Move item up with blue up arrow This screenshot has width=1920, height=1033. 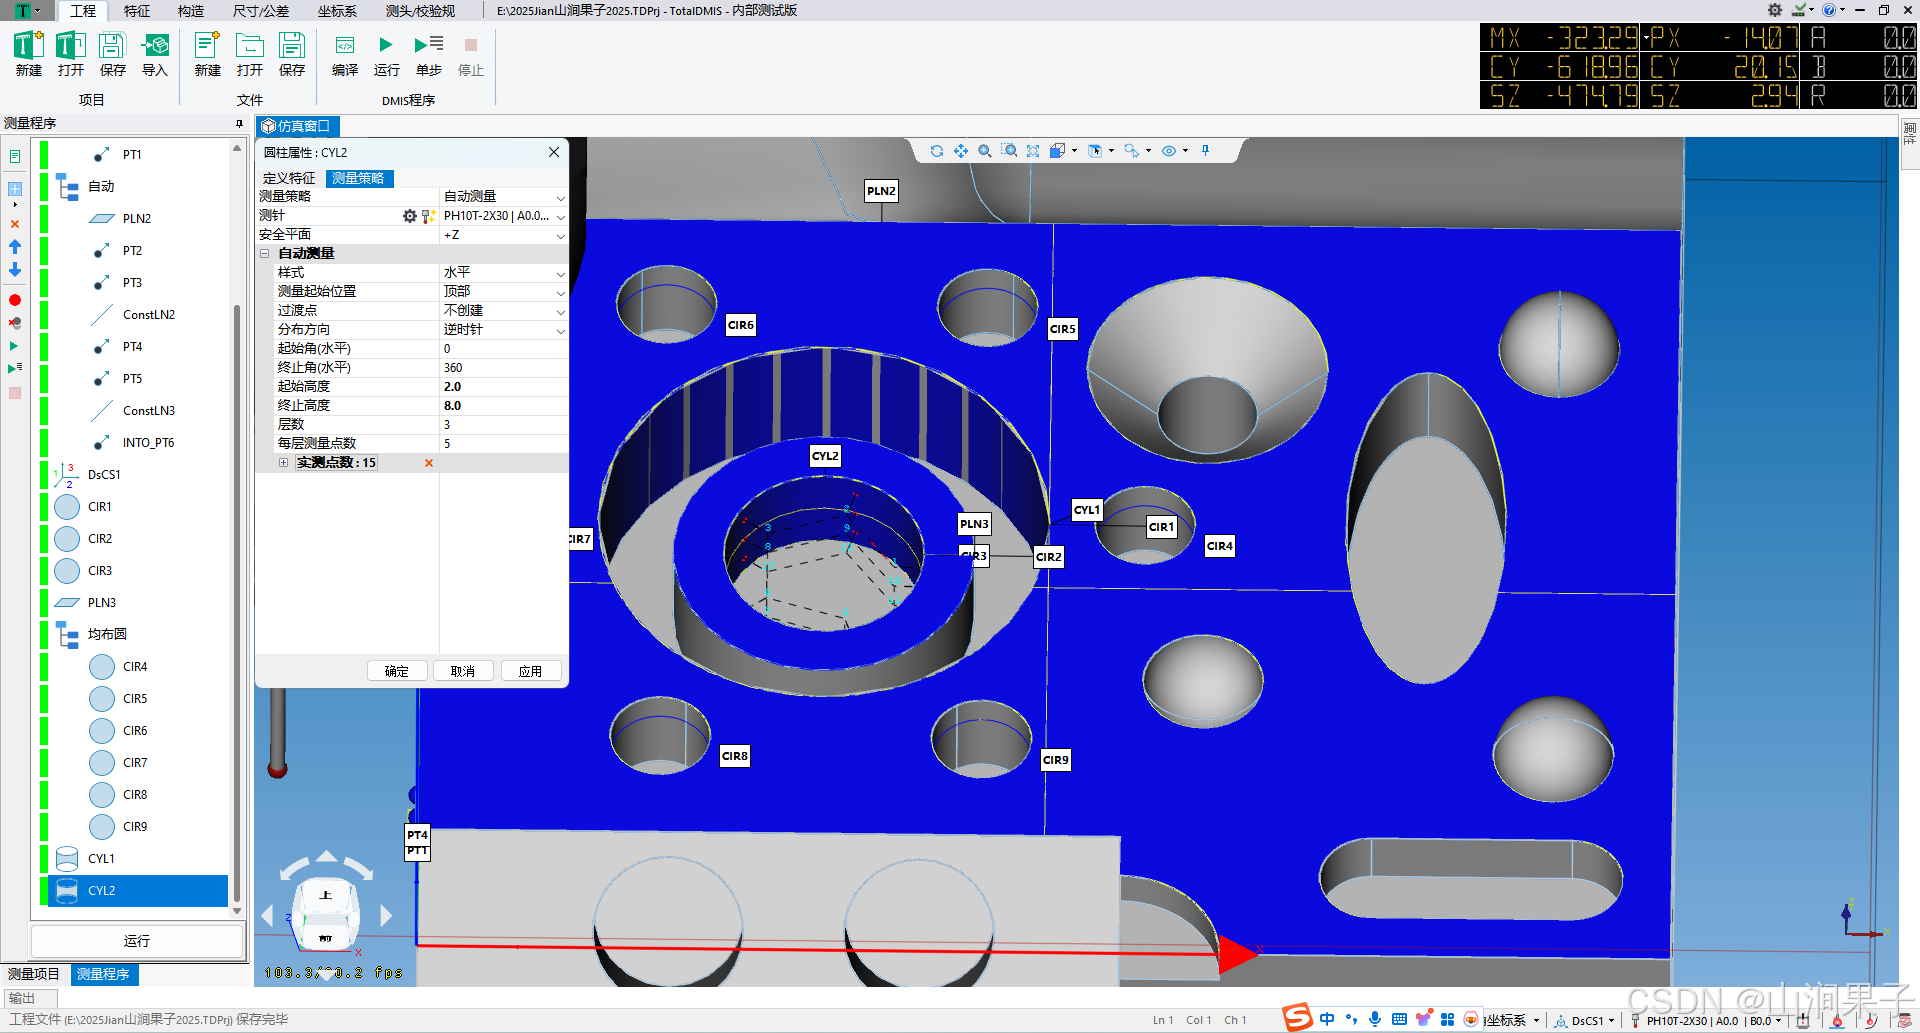click(x=15, y=246)
